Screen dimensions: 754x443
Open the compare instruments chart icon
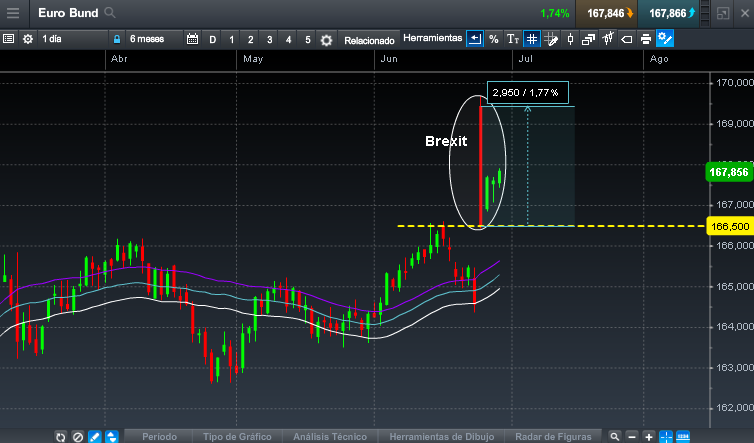pyautogui.click(x=608, y=38)
